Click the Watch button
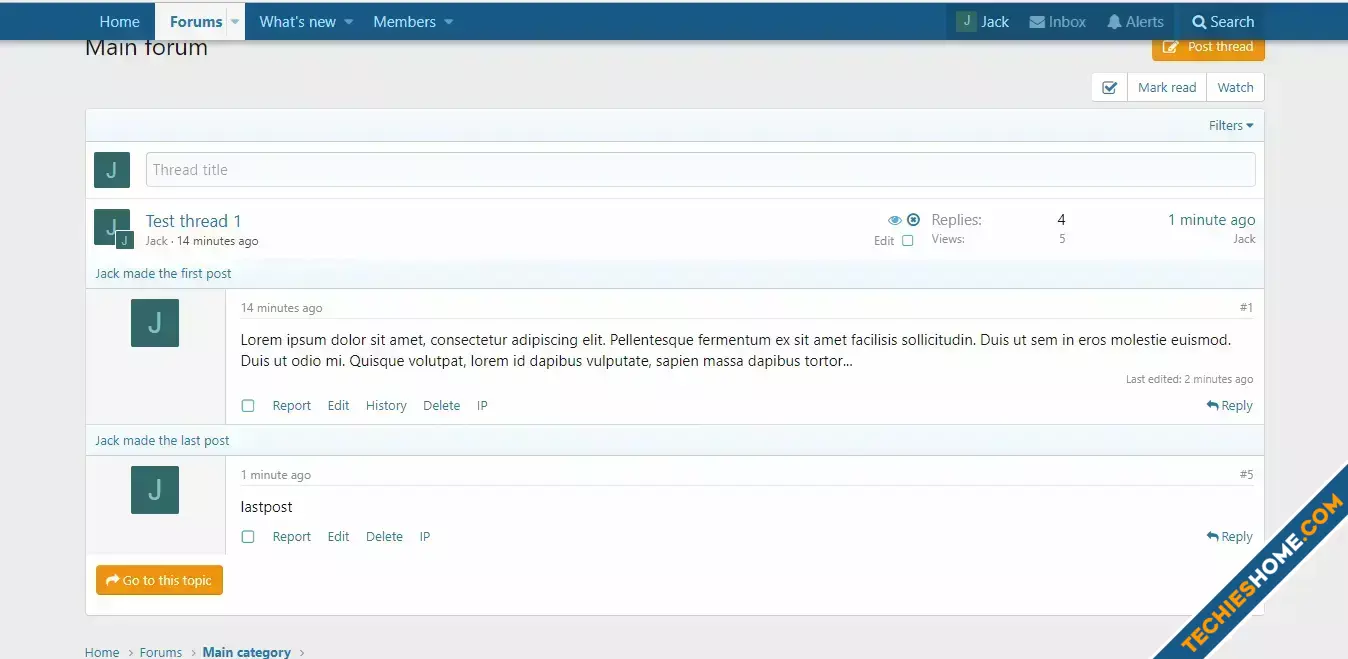This screenshot has width=1348, height=659. coord(1236,87)
